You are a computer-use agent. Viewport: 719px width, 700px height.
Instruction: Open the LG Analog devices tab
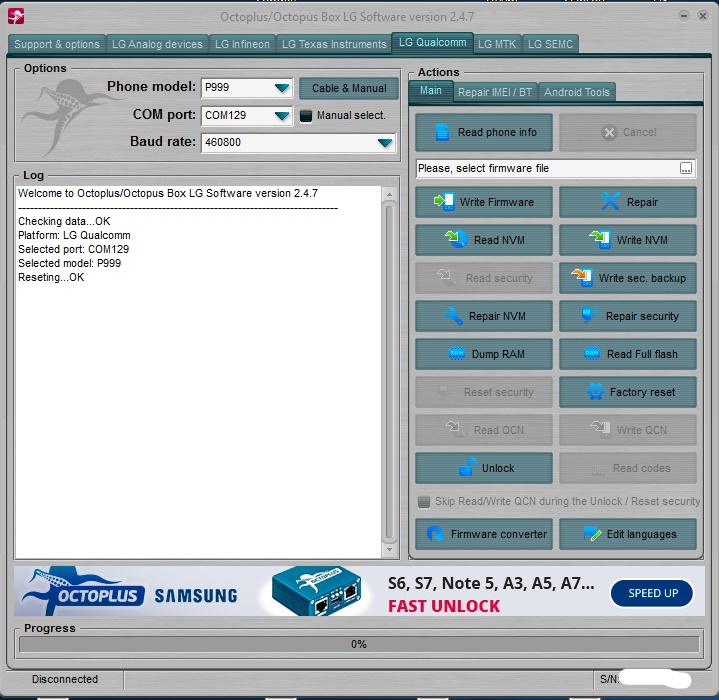pos(157,44)
